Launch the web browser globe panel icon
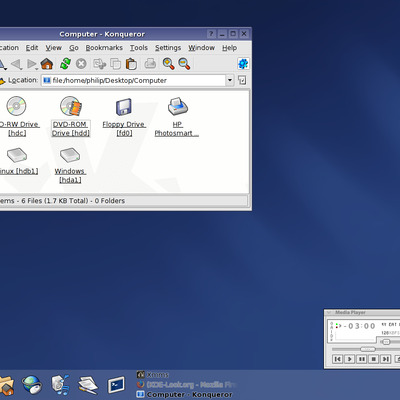The height and width of the screenshot is (400, 400). click(32, 384)
